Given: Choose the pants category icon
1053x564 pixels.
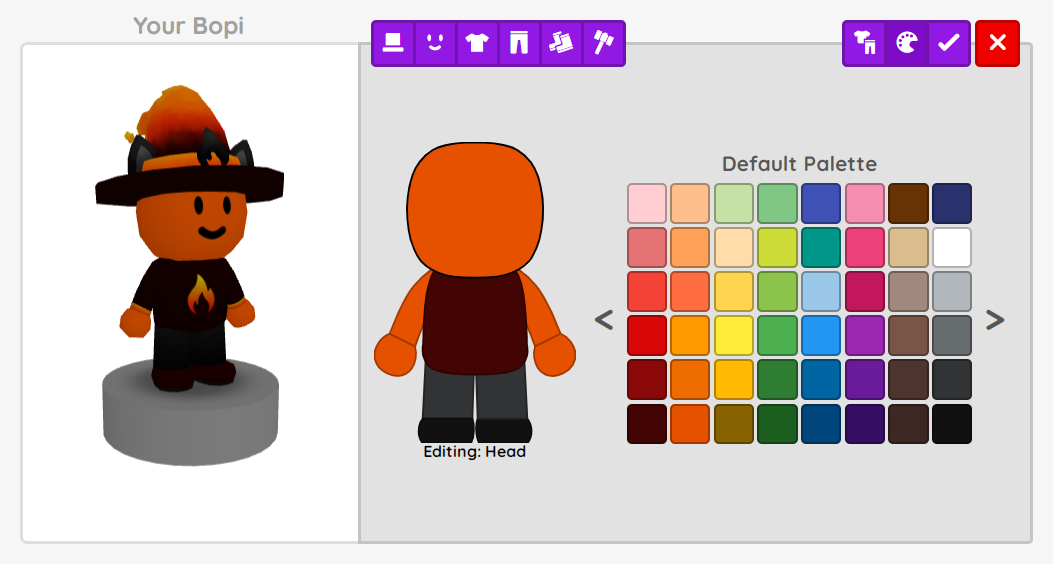Looking at the screenshot, I should point(519,44).
